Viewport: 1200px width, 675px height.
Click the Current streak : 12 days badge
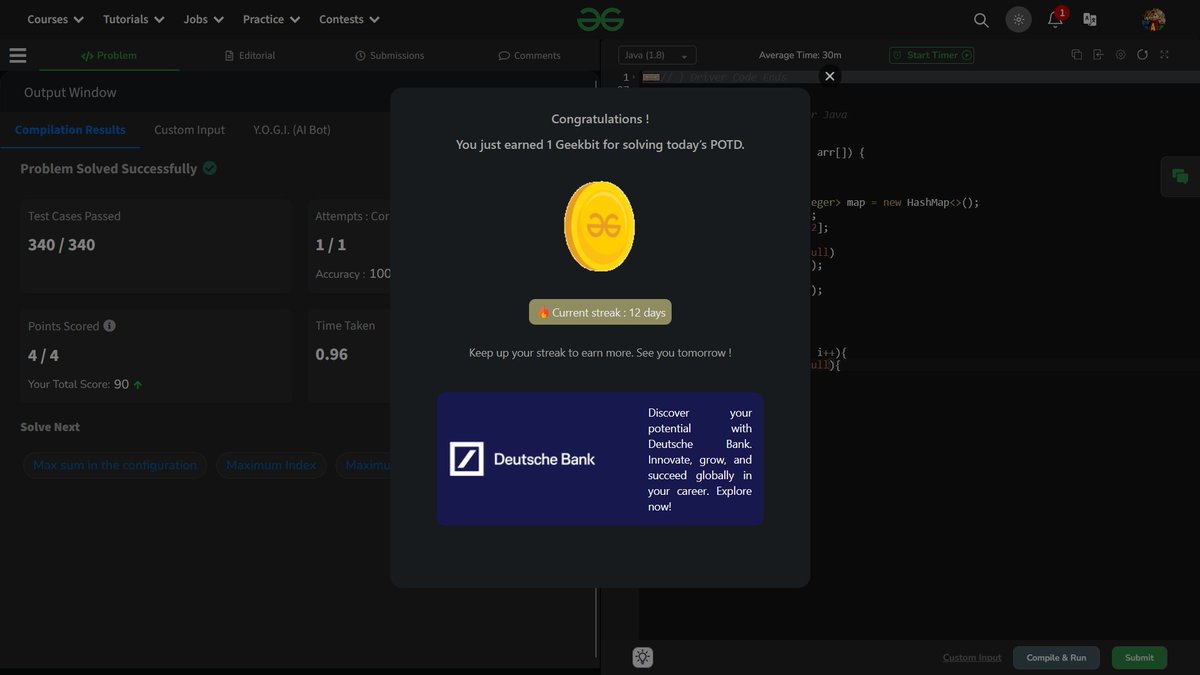click(600, 312)
